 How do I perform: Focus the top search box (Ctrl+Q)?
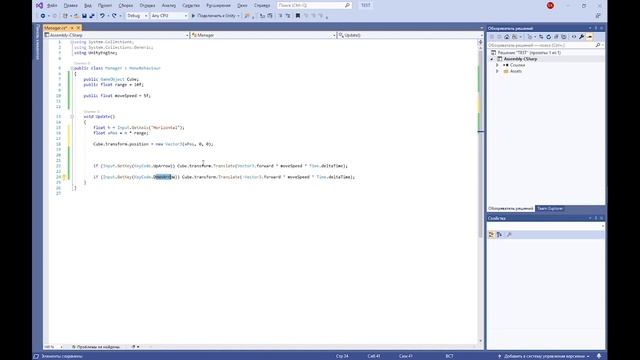pyautogui.click(x=313, y=5)
